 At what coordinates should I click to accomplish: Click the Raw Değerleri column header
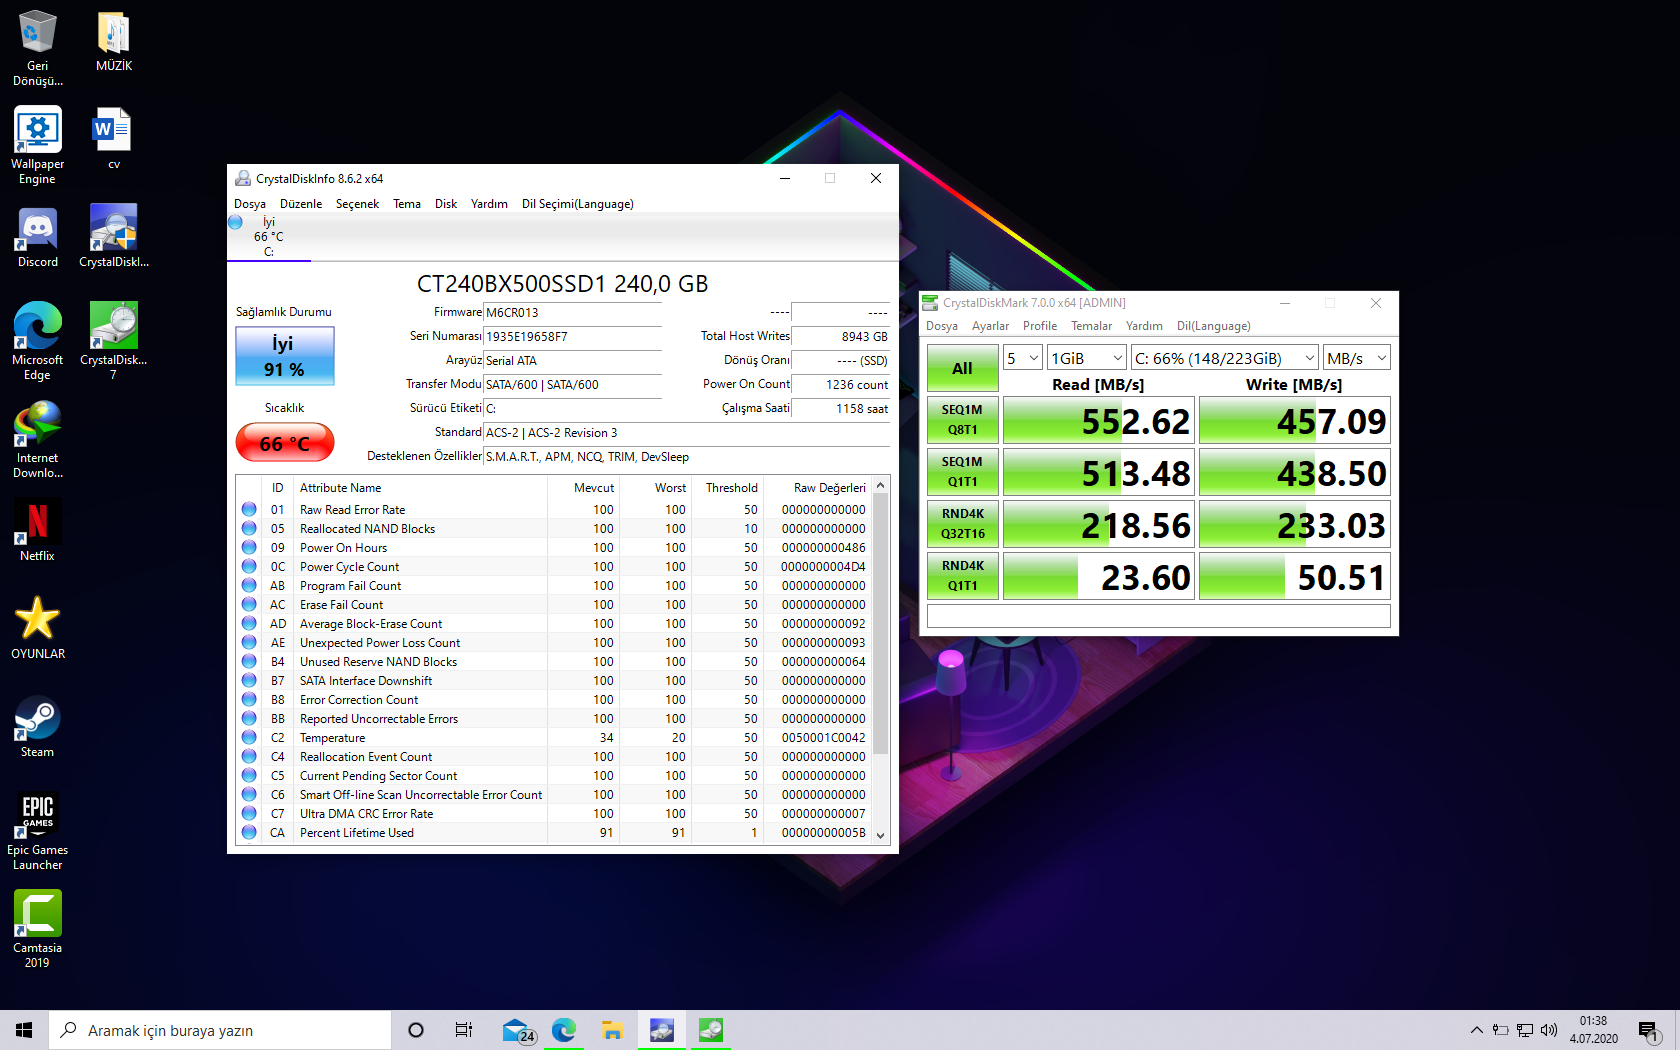818,488
